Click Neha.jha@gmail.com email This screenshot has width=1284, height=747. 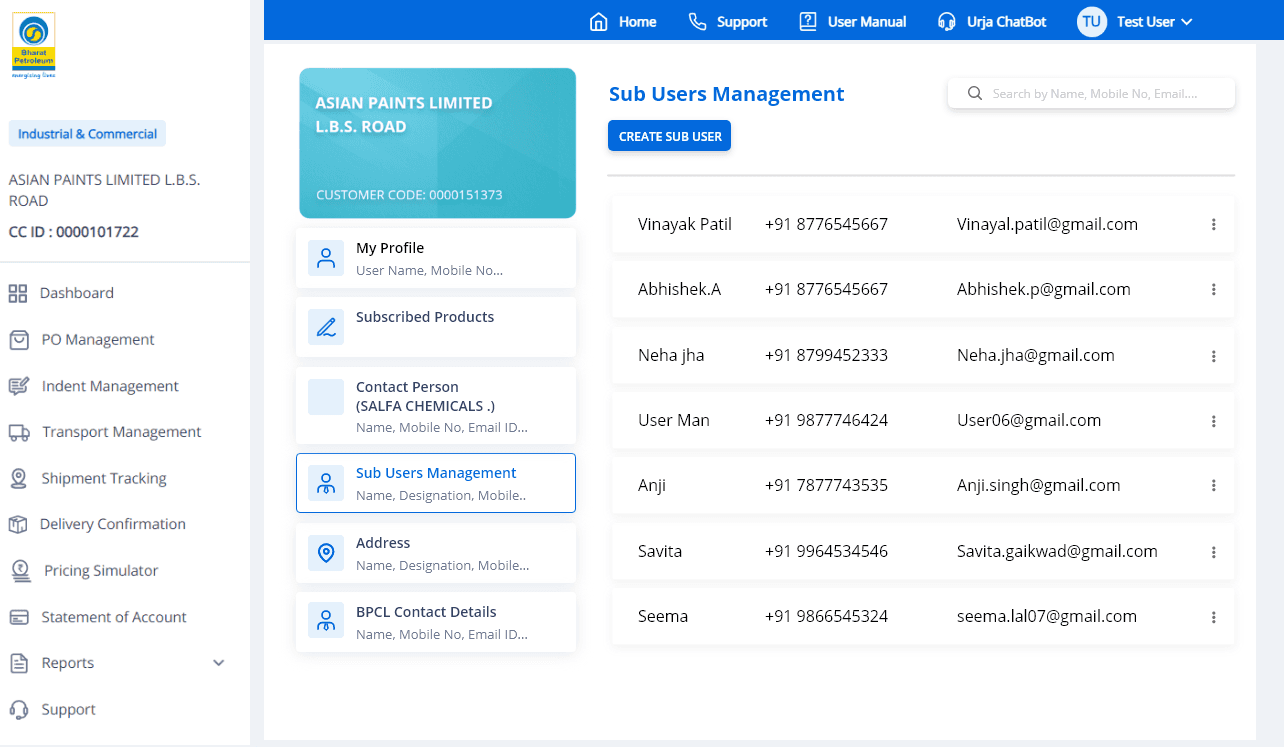pyautogui.click(x=1036, y=355)
